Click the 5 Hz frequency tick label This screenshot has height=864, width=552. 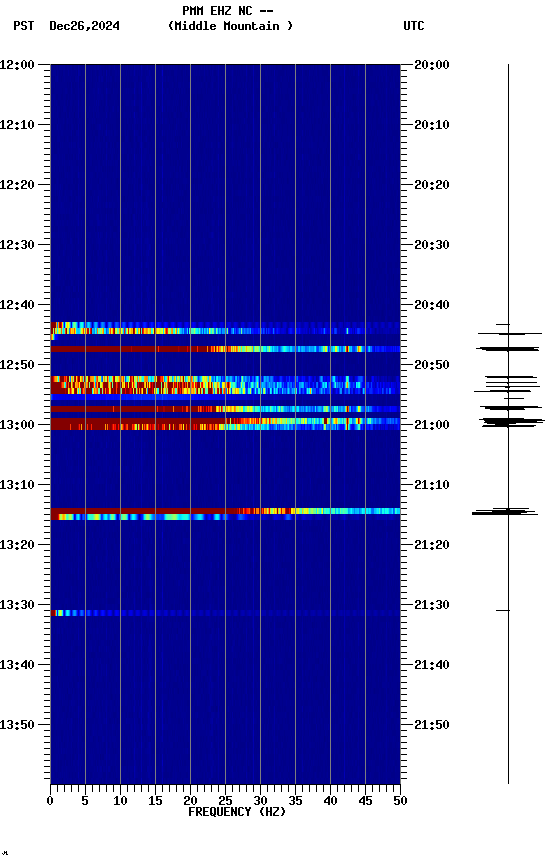tap(85, 801)
